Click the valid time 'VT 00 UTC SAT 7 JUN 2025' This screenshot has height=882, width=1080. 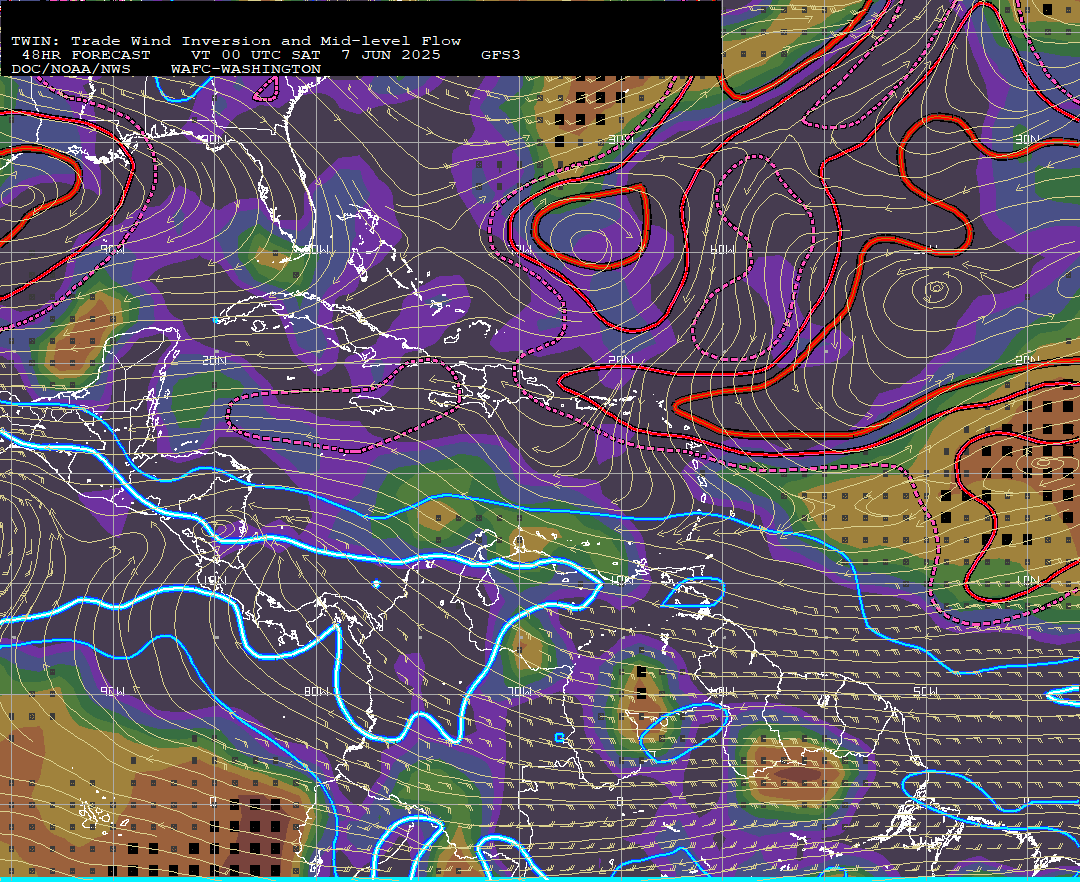tap(315, 55)
